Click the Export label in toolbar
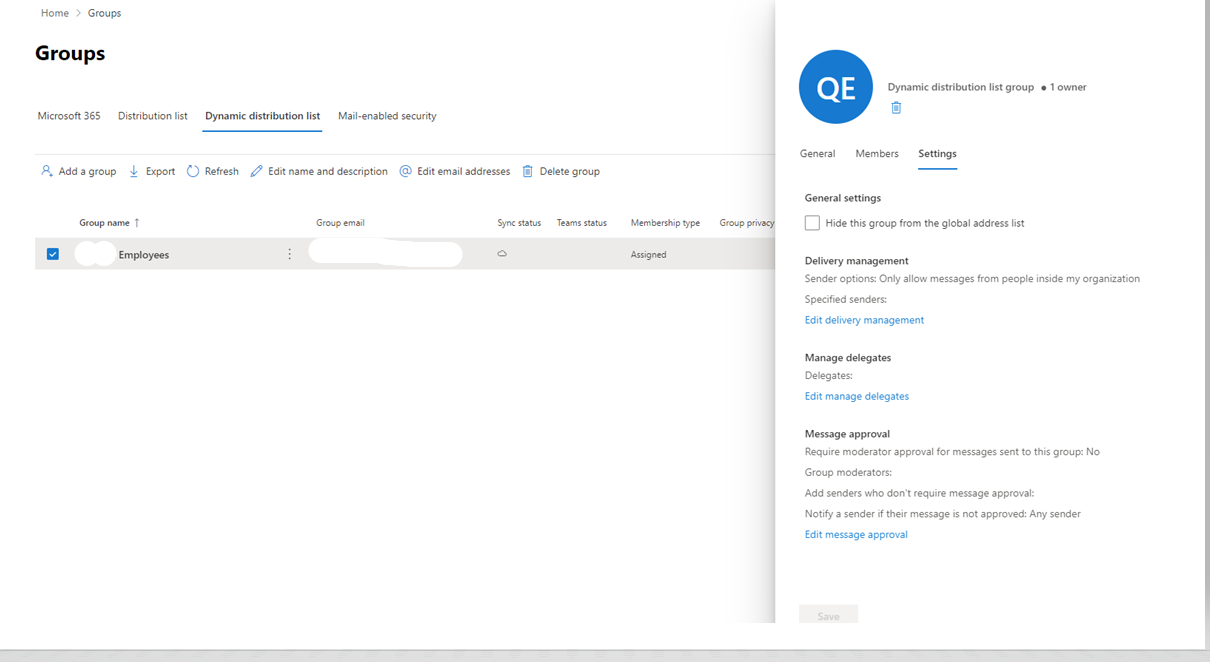Screen dimensions: 1210x662 click(160, 171)
